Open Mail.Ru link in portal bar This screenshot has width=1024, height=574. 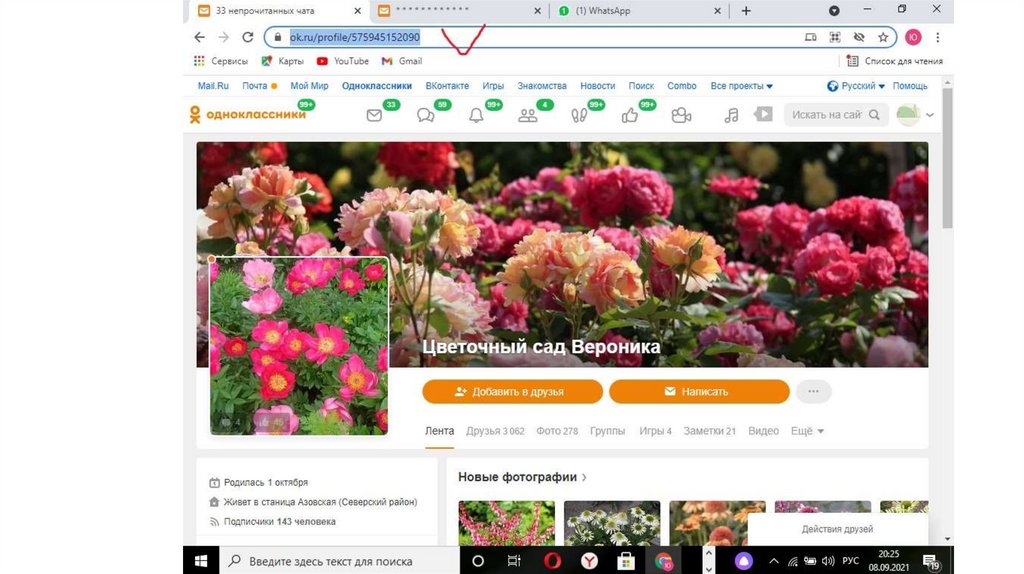tap(213, 86)
